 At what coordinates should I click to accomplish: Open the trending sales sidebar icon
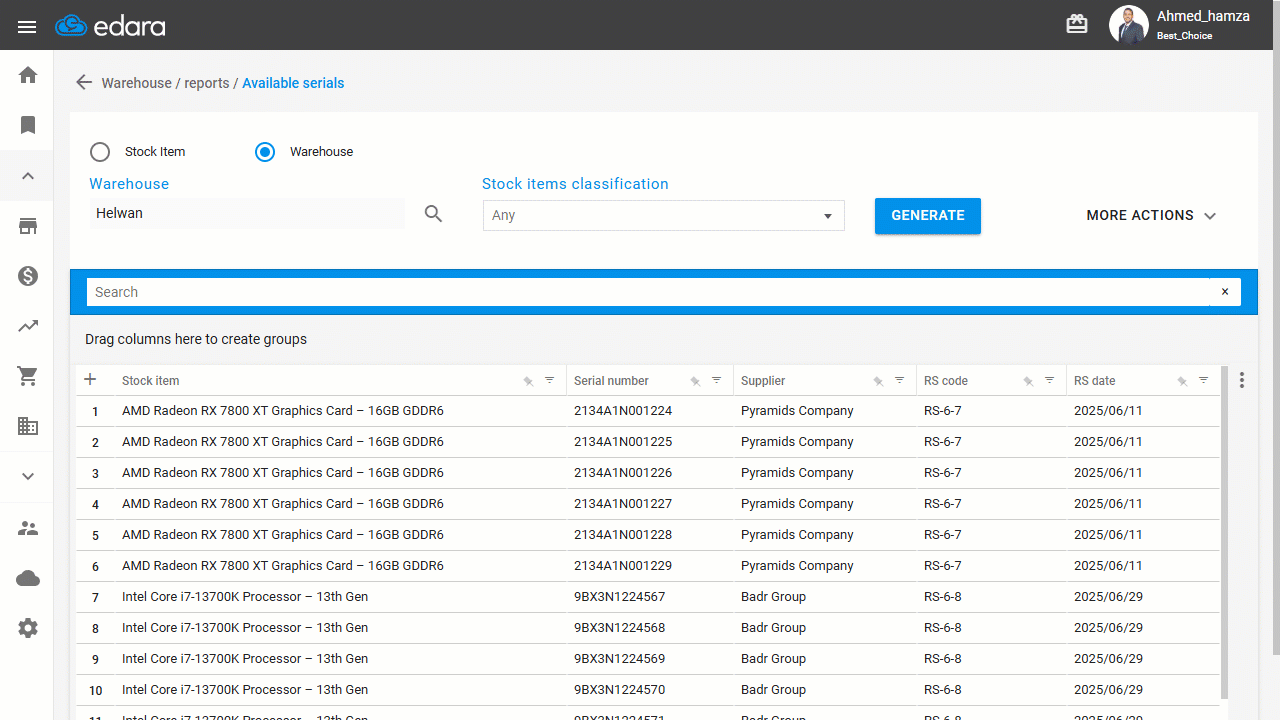pos(28,326)
